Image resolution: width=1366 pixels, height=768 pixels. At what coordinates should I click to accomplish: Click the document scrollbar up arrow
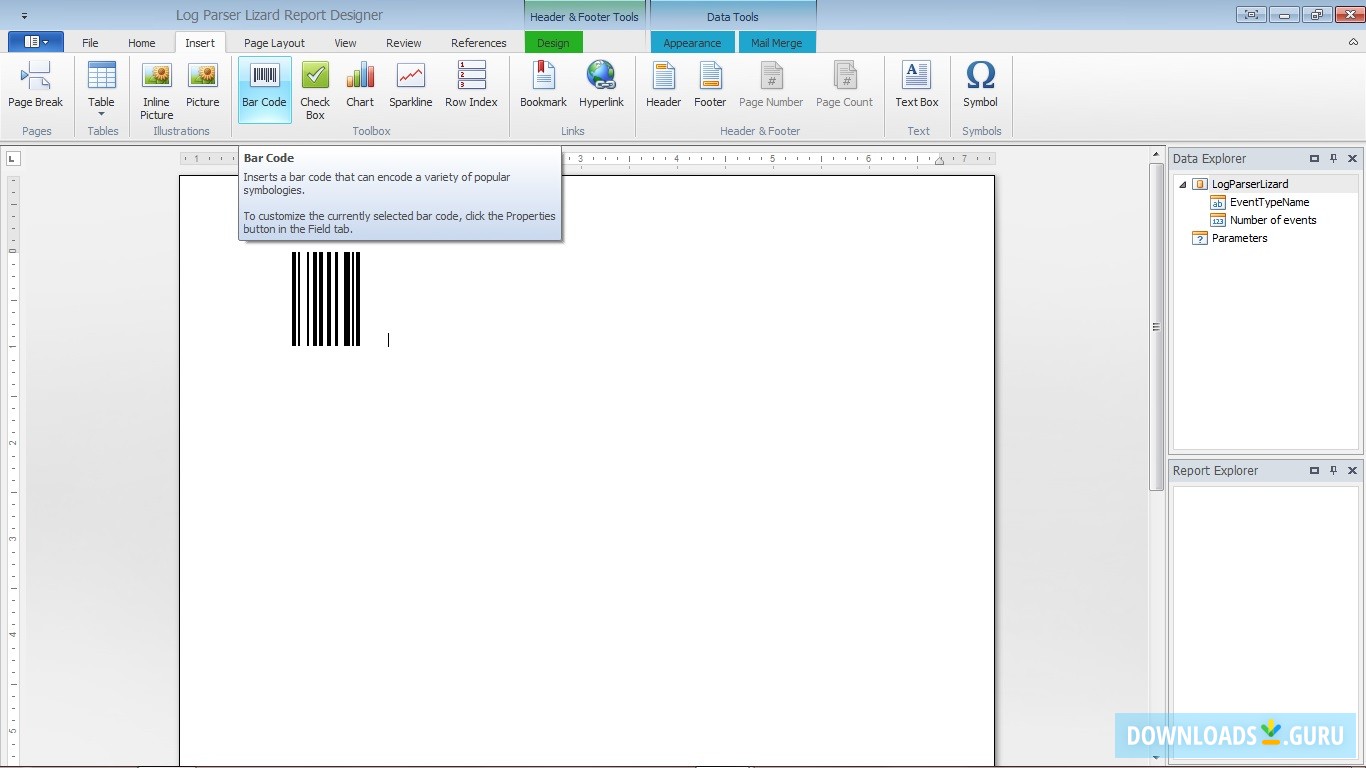[x=1156, y=153]
